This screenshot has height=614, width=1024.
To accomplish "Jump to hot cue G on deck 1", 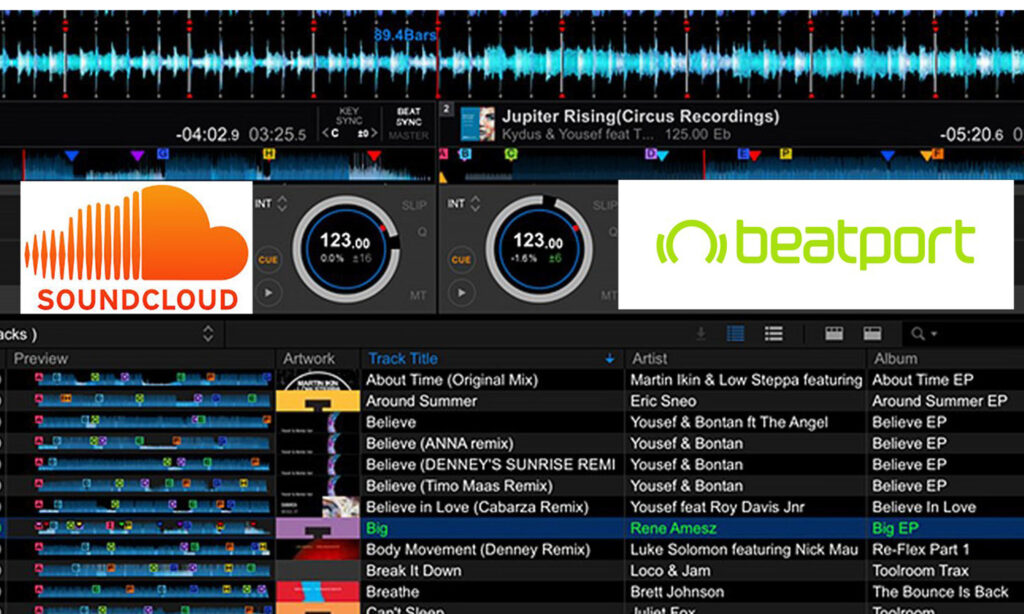I will click(163, 154).
